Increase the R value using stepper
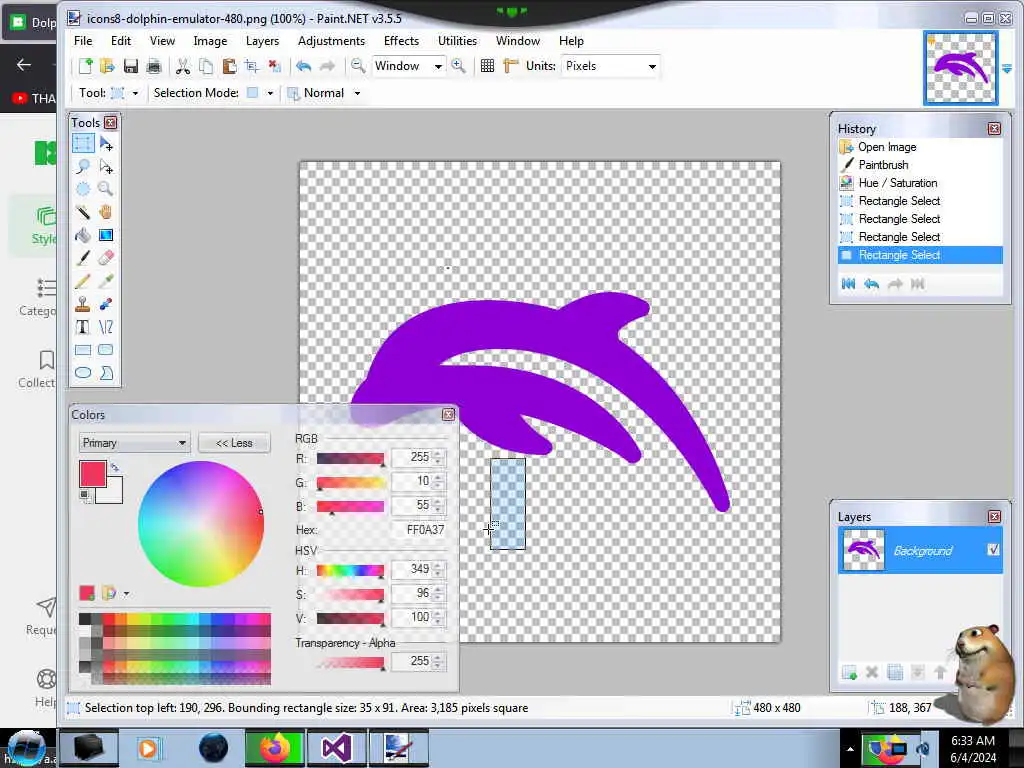Image resolution: width=1024 pixels, height=768 pixels. [438, 453]
